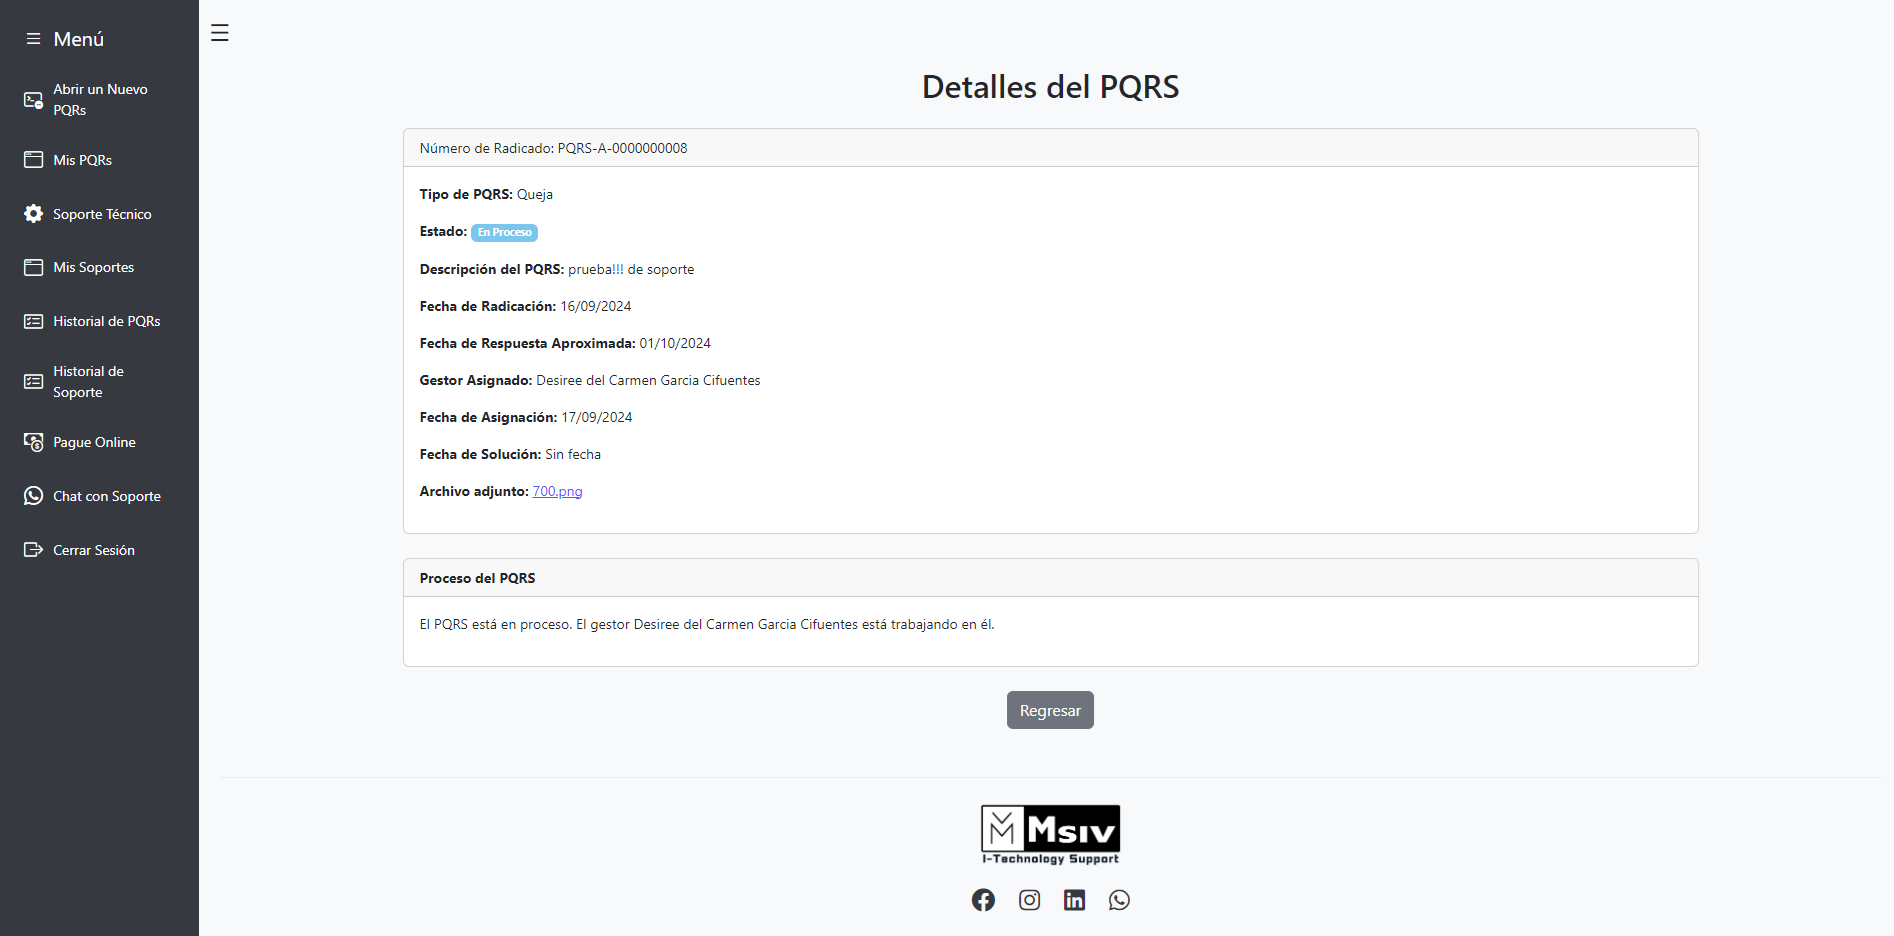Image resolution: width=1894 pixels, height=936 pixels.
Task: Click the LinkedIn icon in footer
Action: coord(1074,900)
